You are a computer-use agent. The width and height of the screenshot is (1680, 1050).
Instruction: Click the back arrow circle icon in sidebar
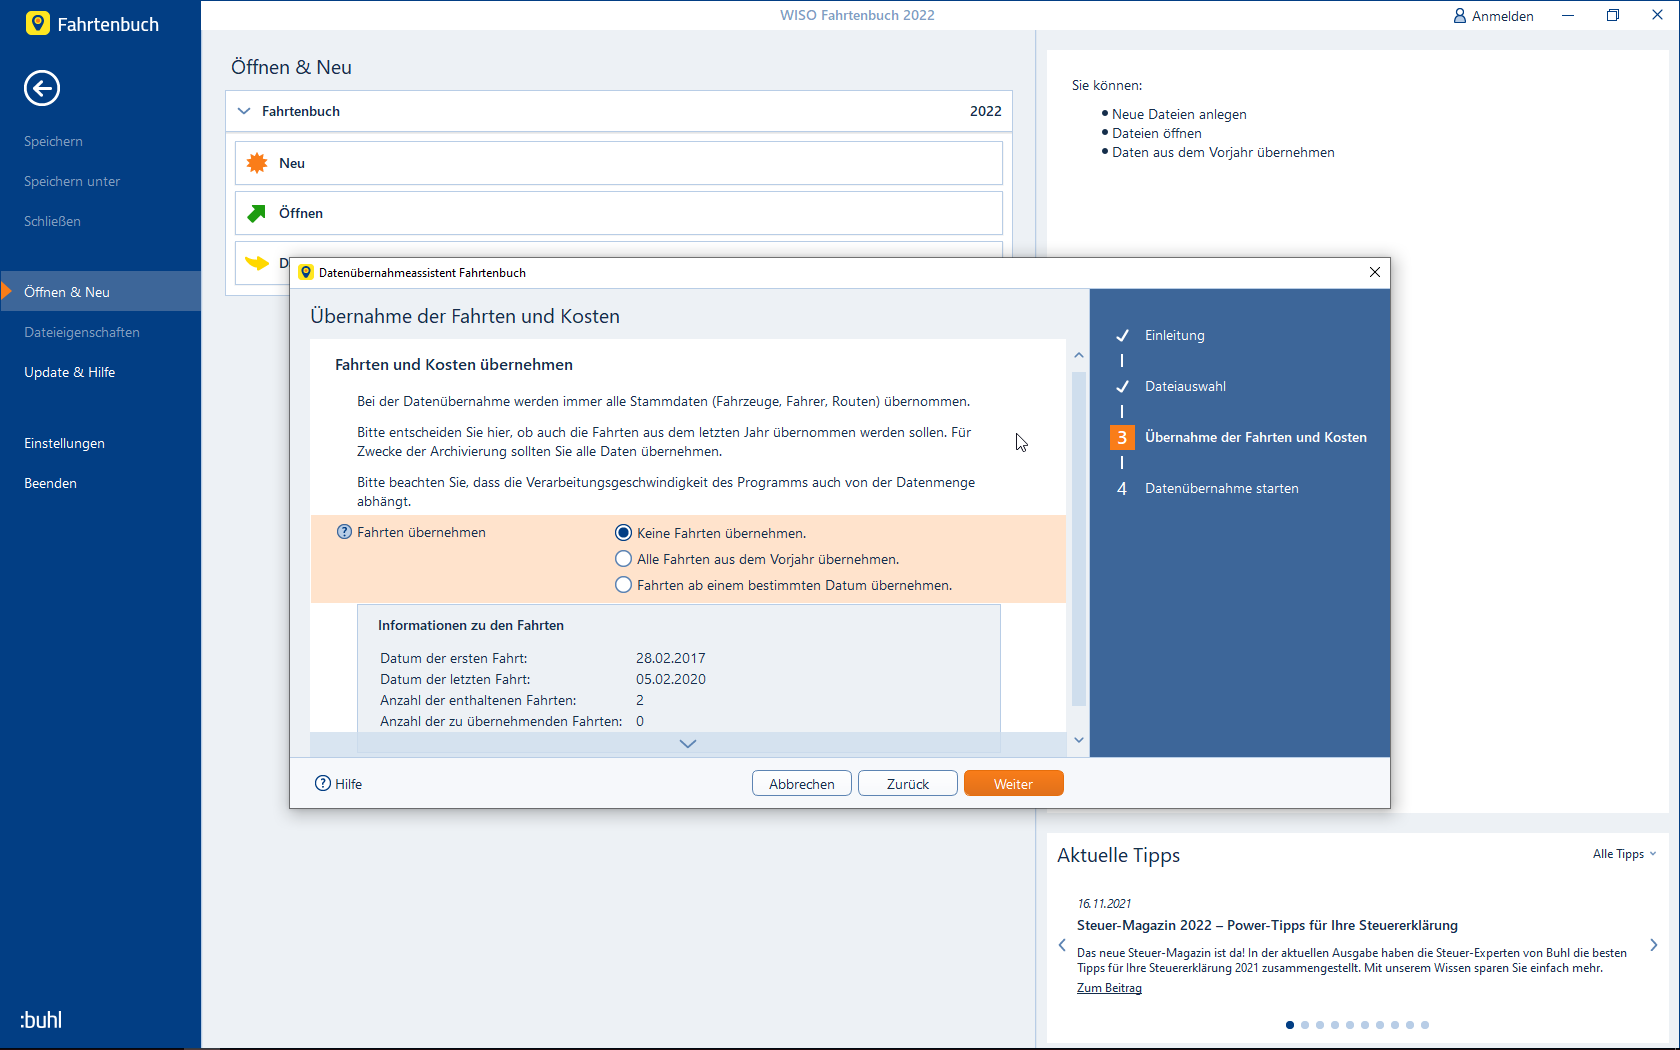[42, 88]
